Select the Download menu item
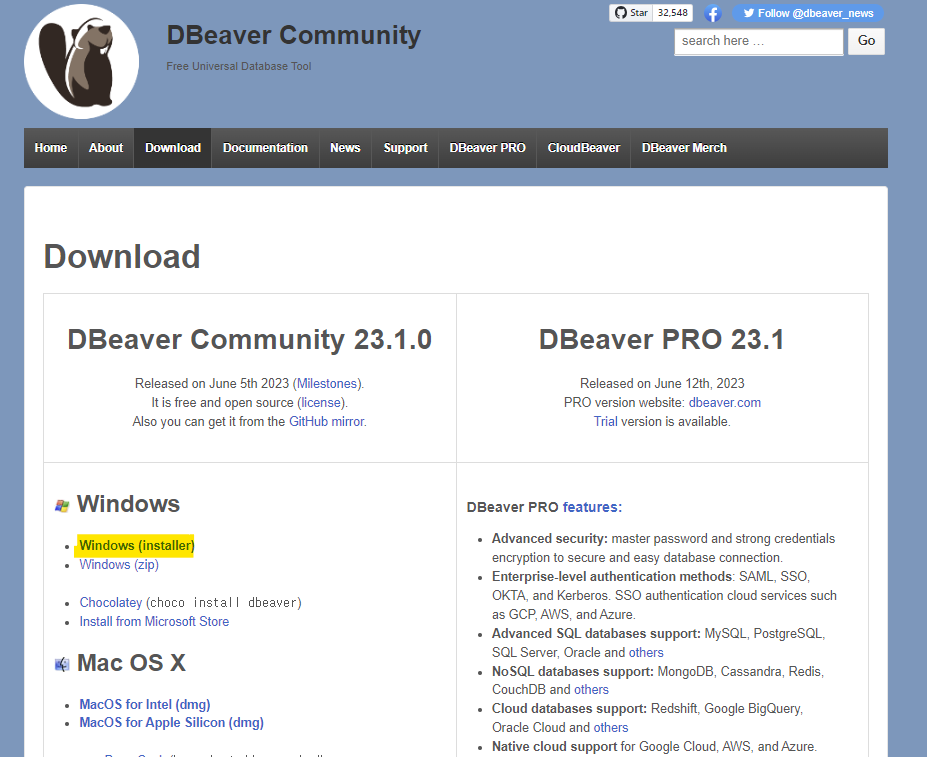The height and width of the screenshot is (757, 927). tap(173, 148)
